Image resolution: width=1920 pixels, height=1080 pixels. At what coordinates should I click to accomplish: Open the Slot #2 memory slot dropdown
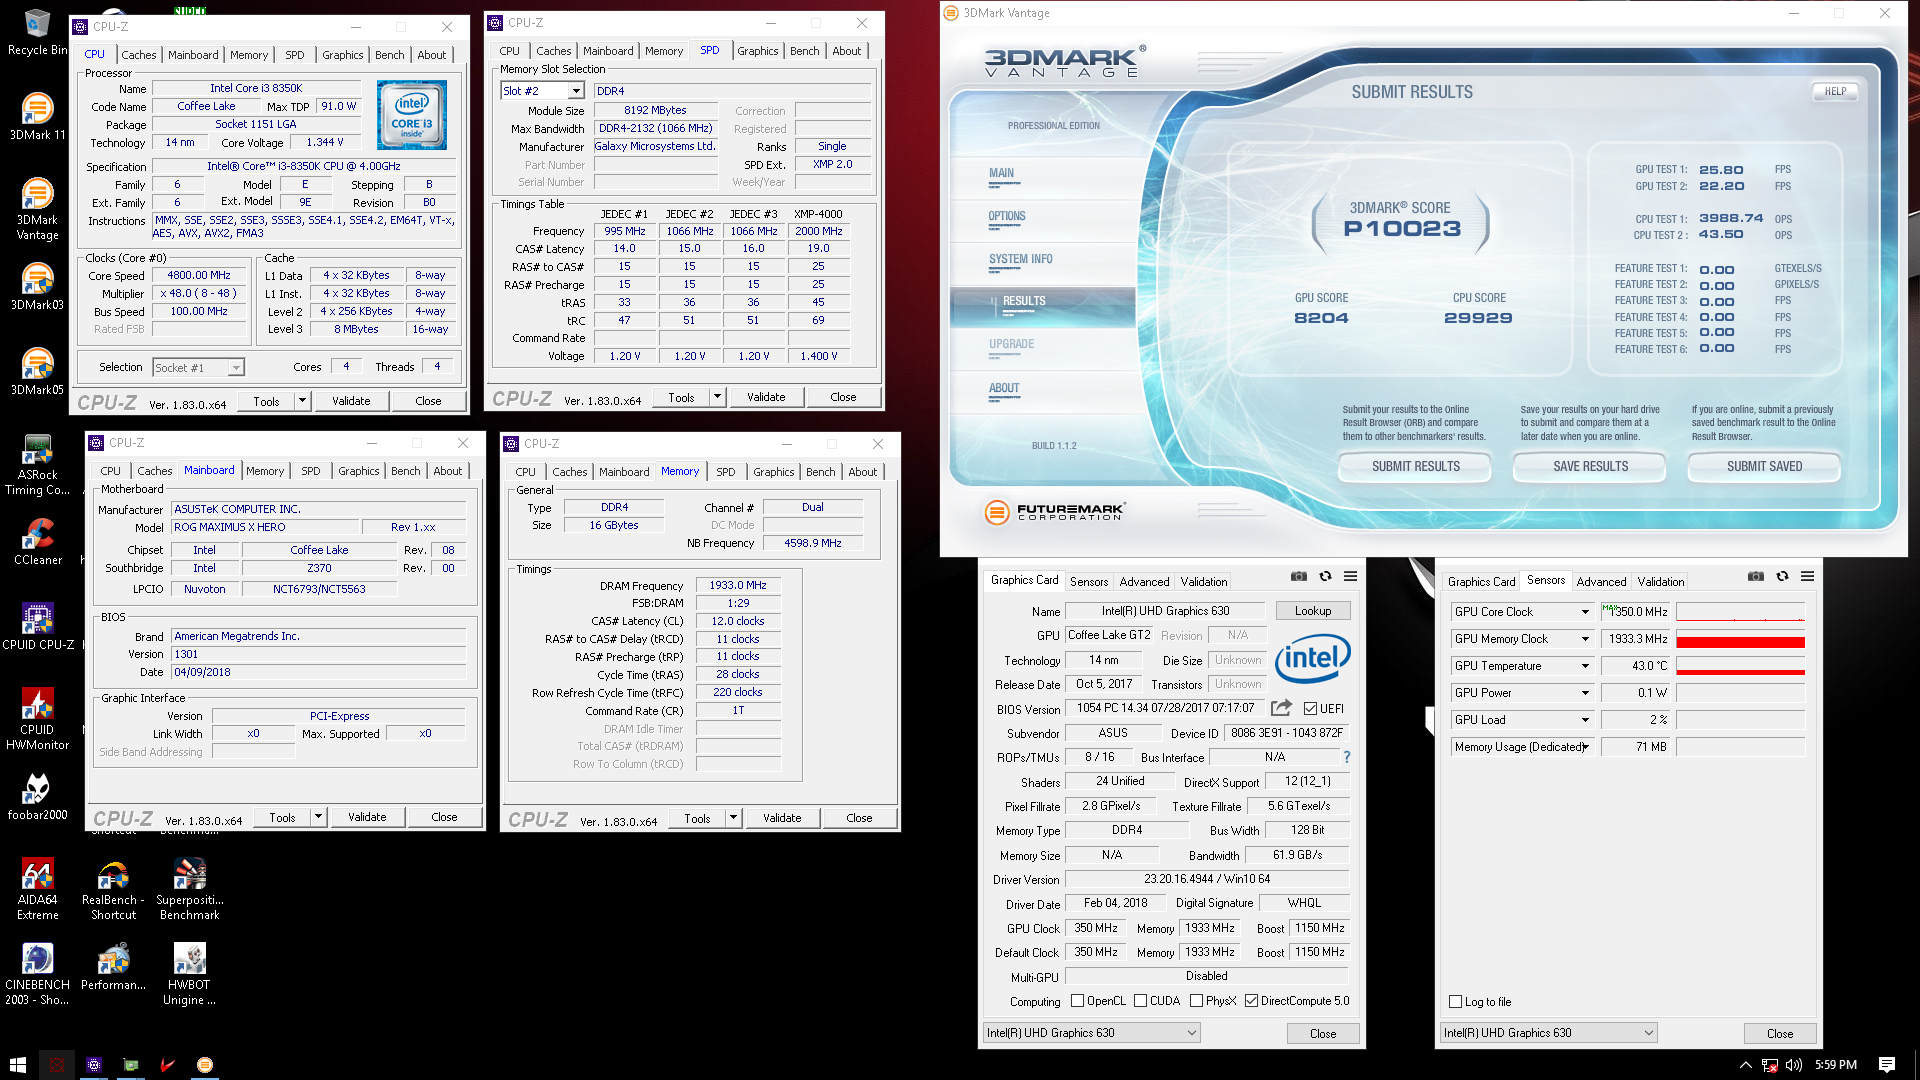click(x=576, y=91)
